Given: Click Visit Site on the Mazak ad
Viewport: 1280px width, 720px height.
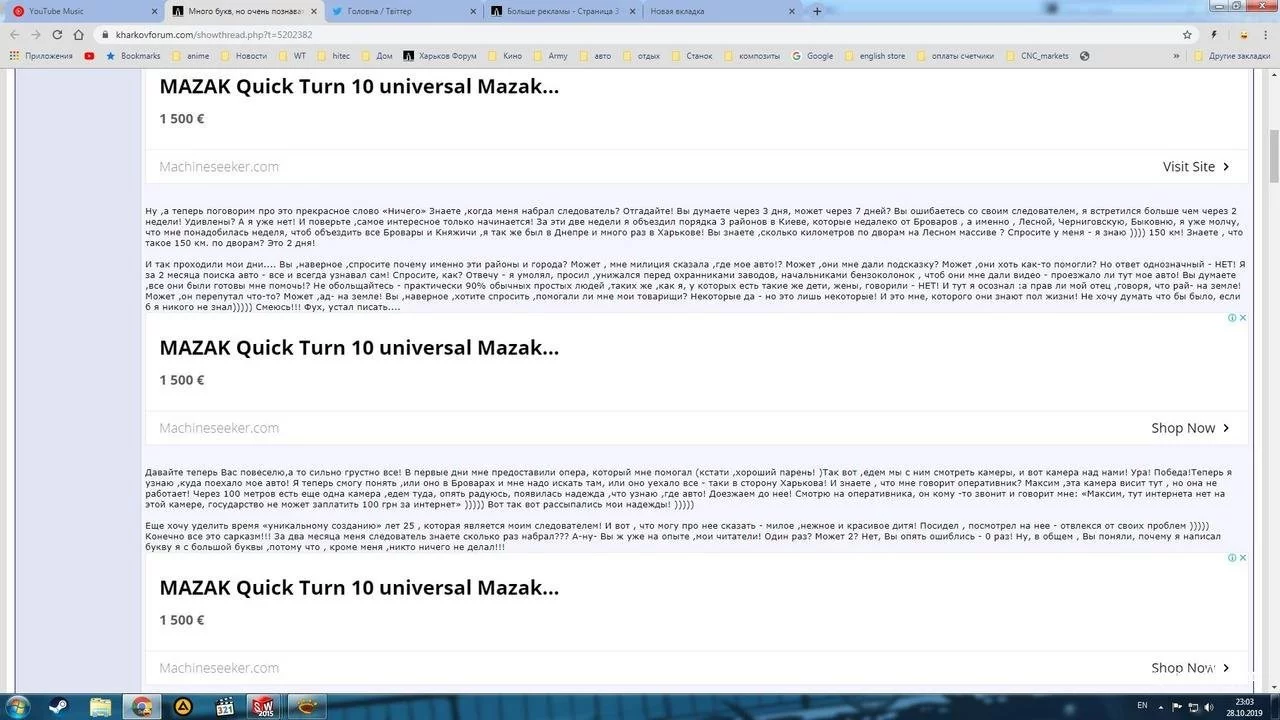Looking at the screenshot, I should [x=1196, y=167].
